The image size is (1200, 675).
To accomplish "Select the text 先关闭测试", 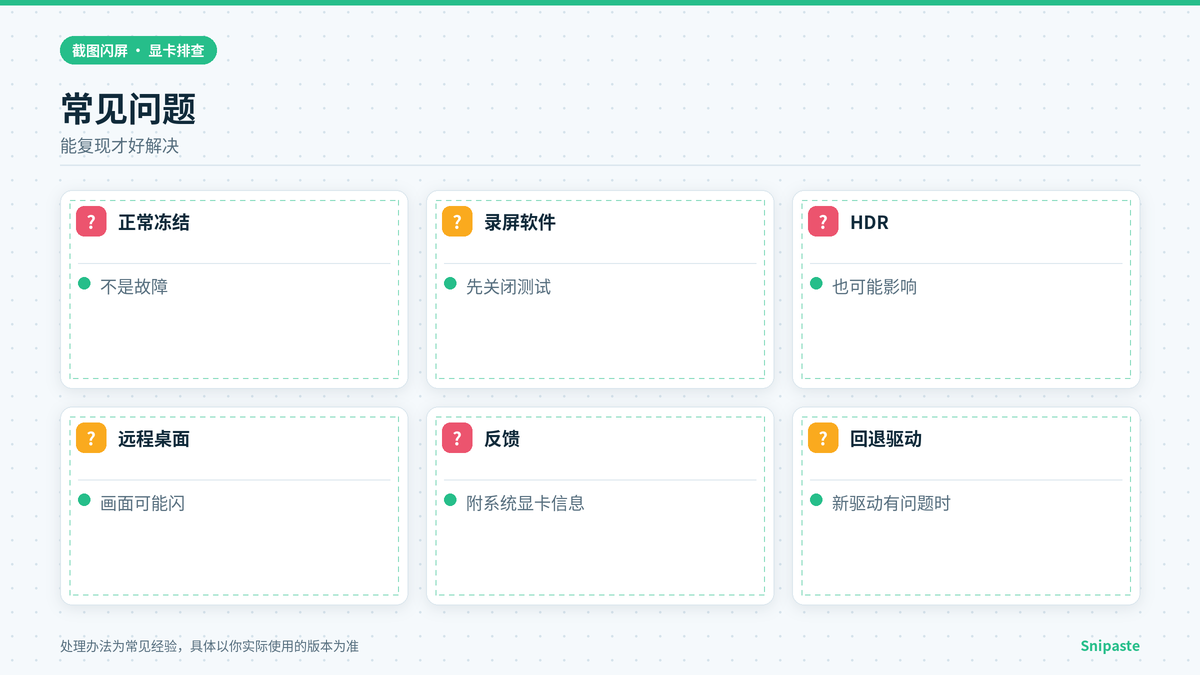I will click(508, 287).
